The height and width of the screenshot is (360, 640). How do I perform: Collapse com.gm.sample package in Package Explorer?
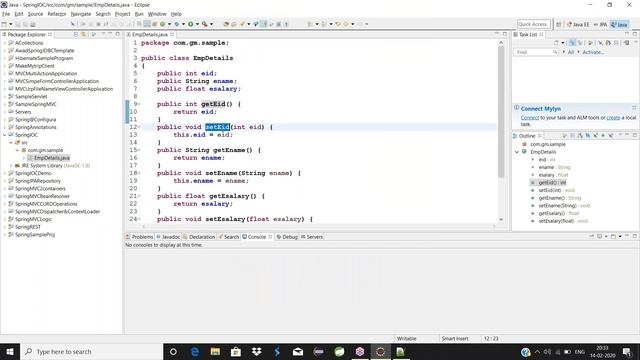[x=17, y=150]
